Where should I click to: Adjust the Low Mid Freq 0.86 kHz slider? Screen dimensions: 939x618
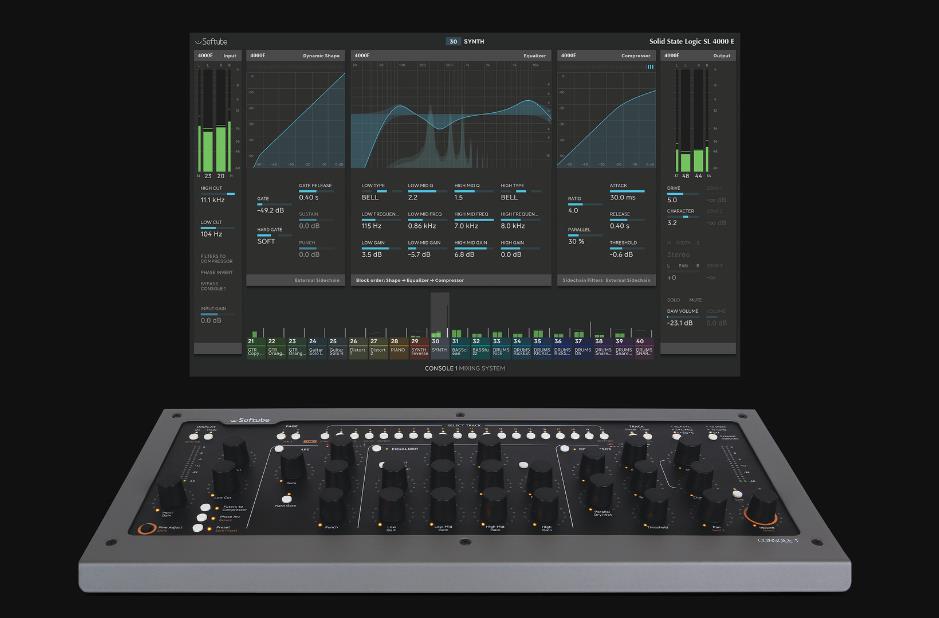[427, 220]
